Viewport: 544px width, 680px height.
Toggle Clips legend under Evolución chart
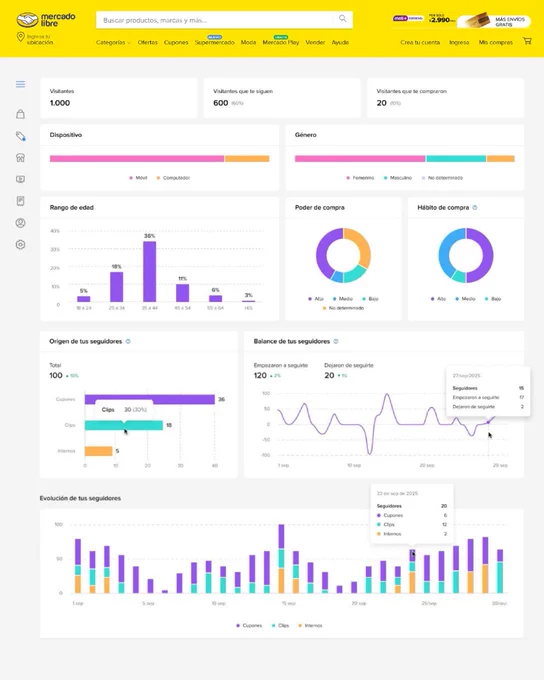tap(280, 625)
